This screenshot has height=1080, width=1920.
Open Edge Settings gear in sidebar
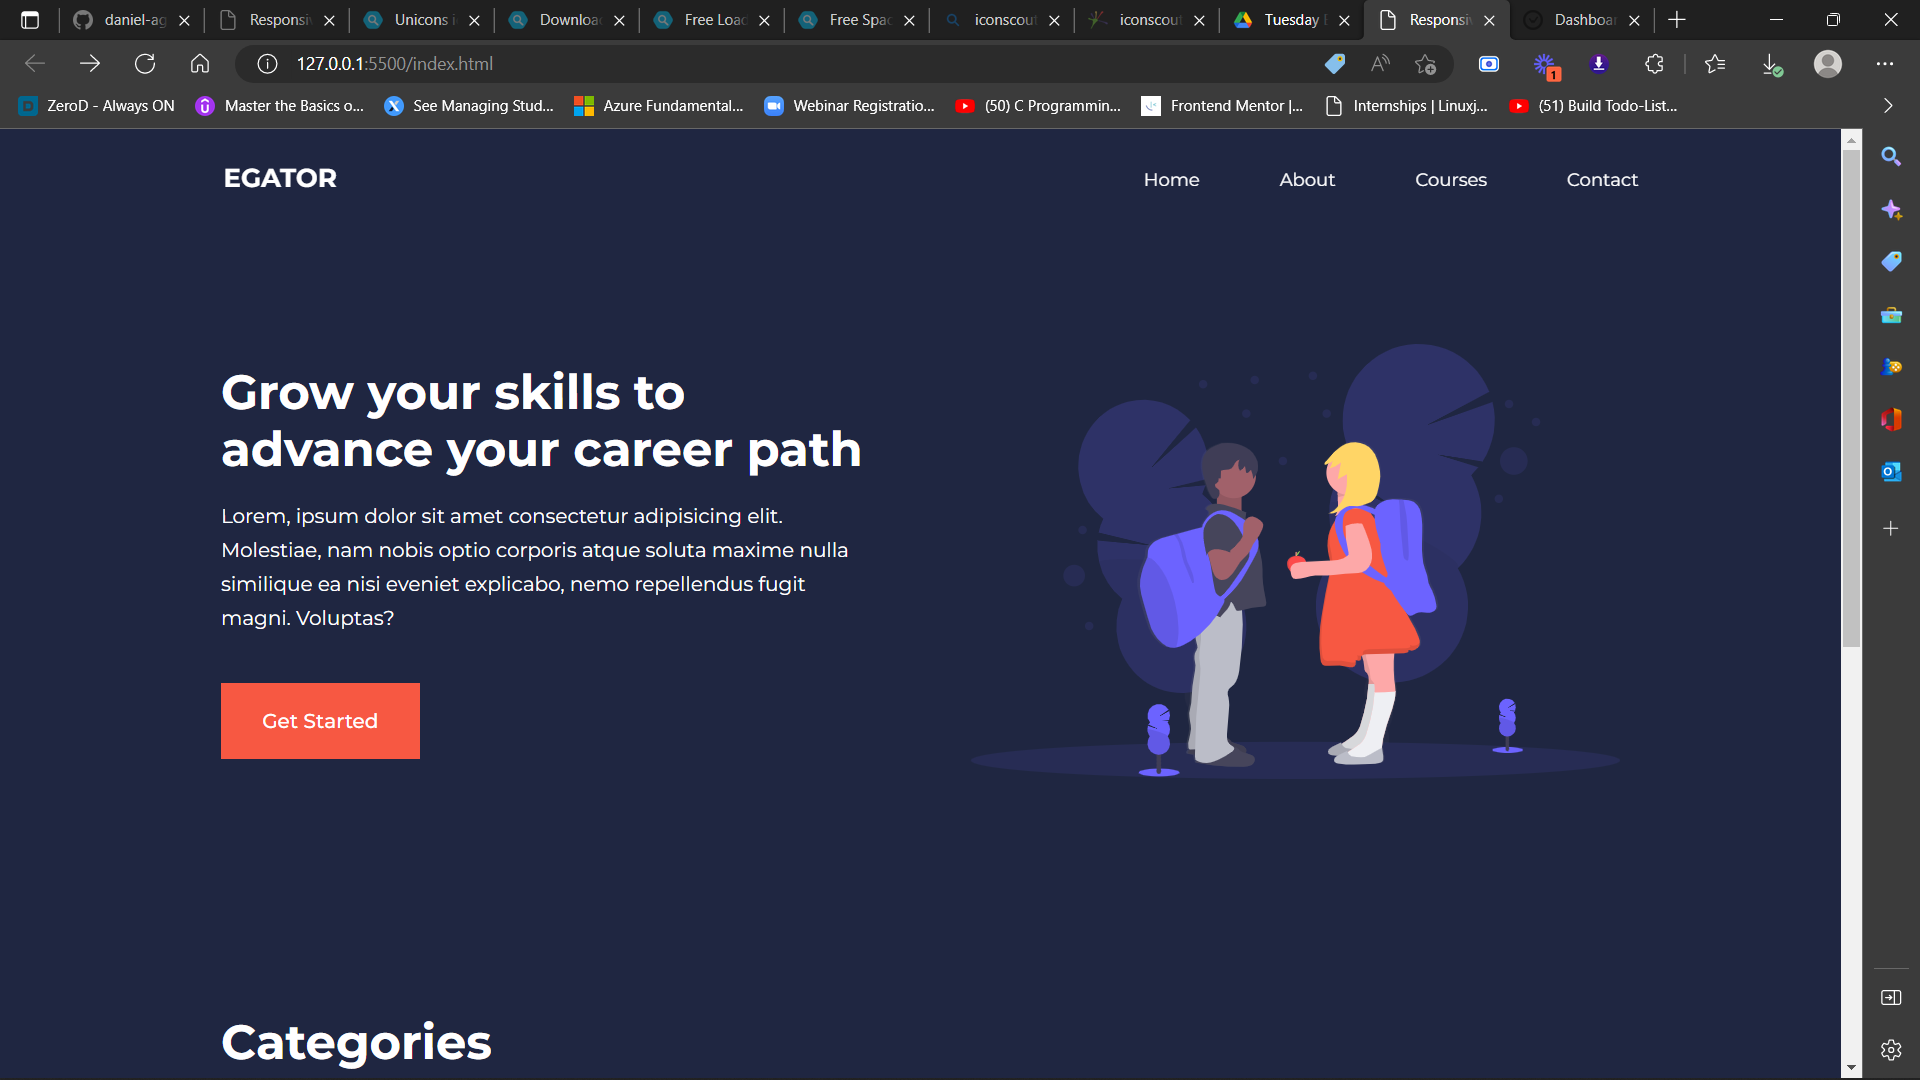point(1892,1049)
